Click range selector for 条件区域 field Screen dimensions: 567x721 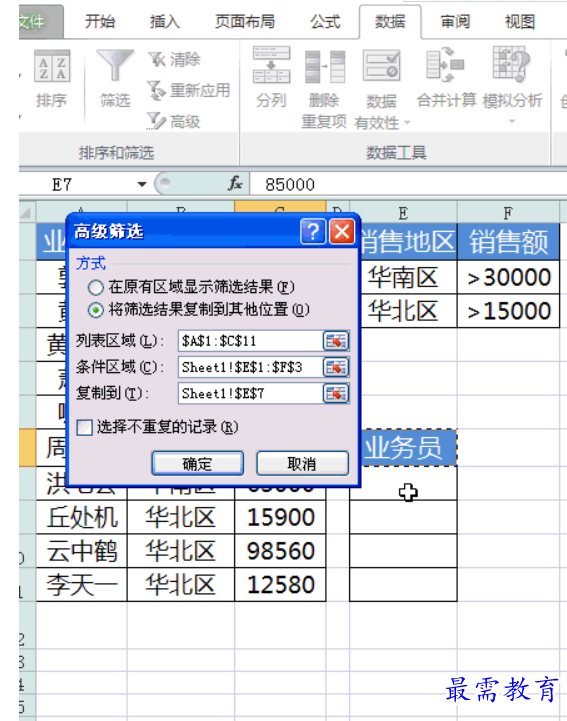pyautogui.click(x=336, y=367)
